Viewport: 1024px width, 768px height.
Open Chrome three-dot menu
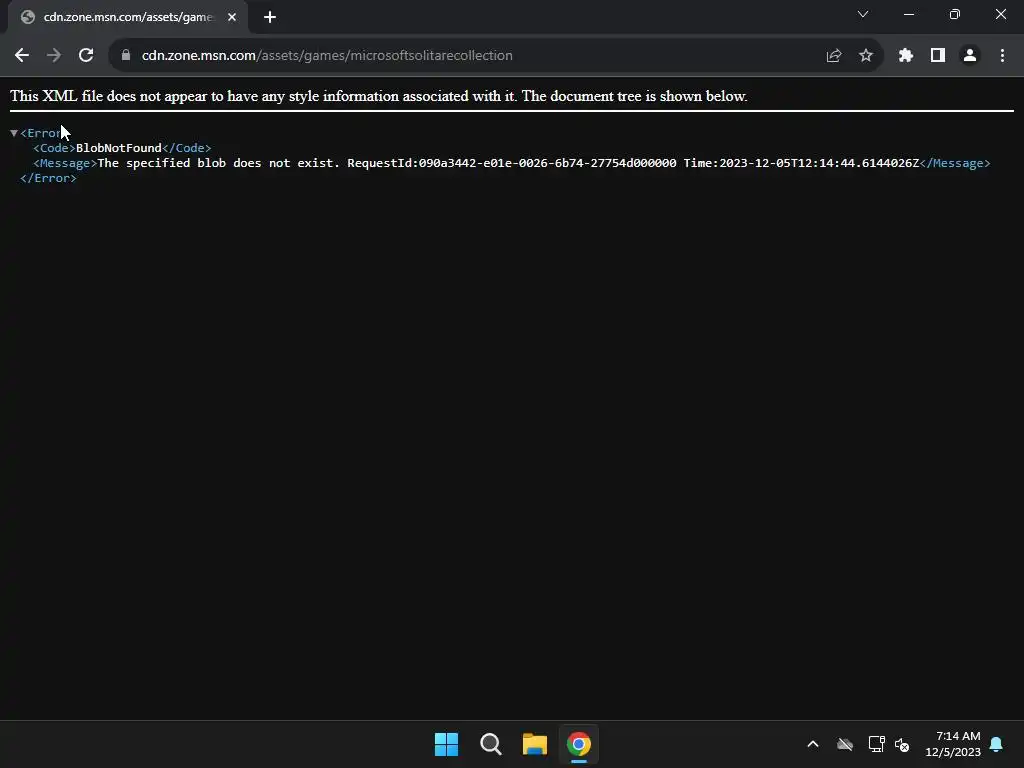(x=1002, y=56)
